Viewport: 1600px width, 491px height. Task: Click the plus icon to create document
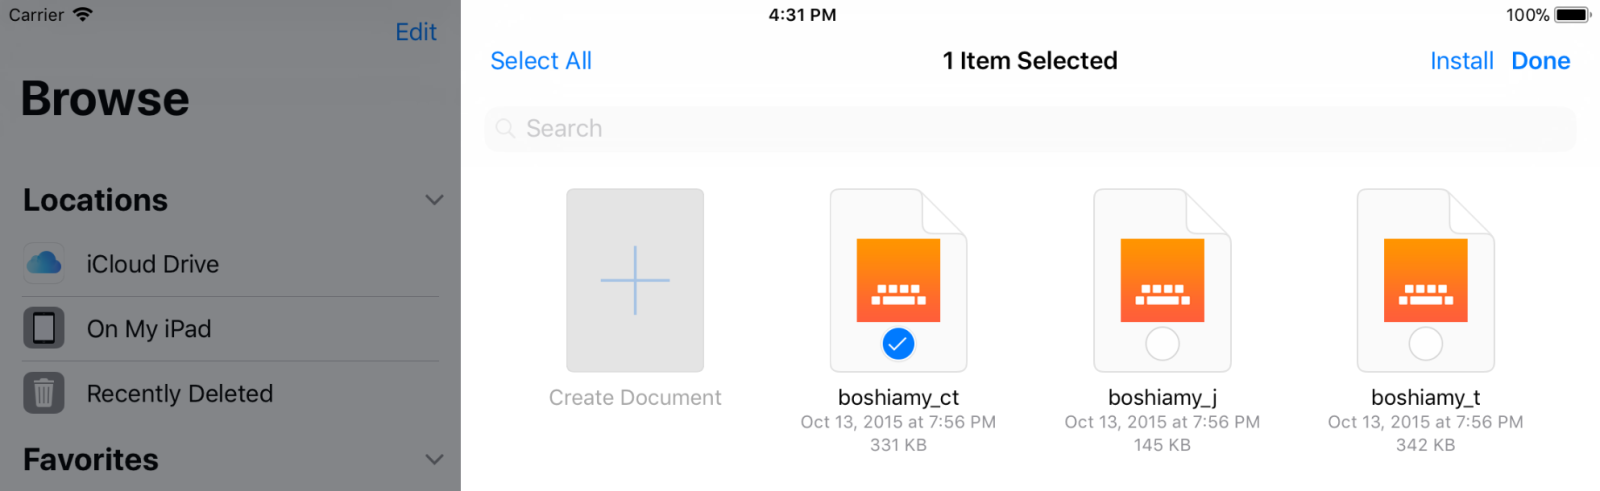(635, 280)
